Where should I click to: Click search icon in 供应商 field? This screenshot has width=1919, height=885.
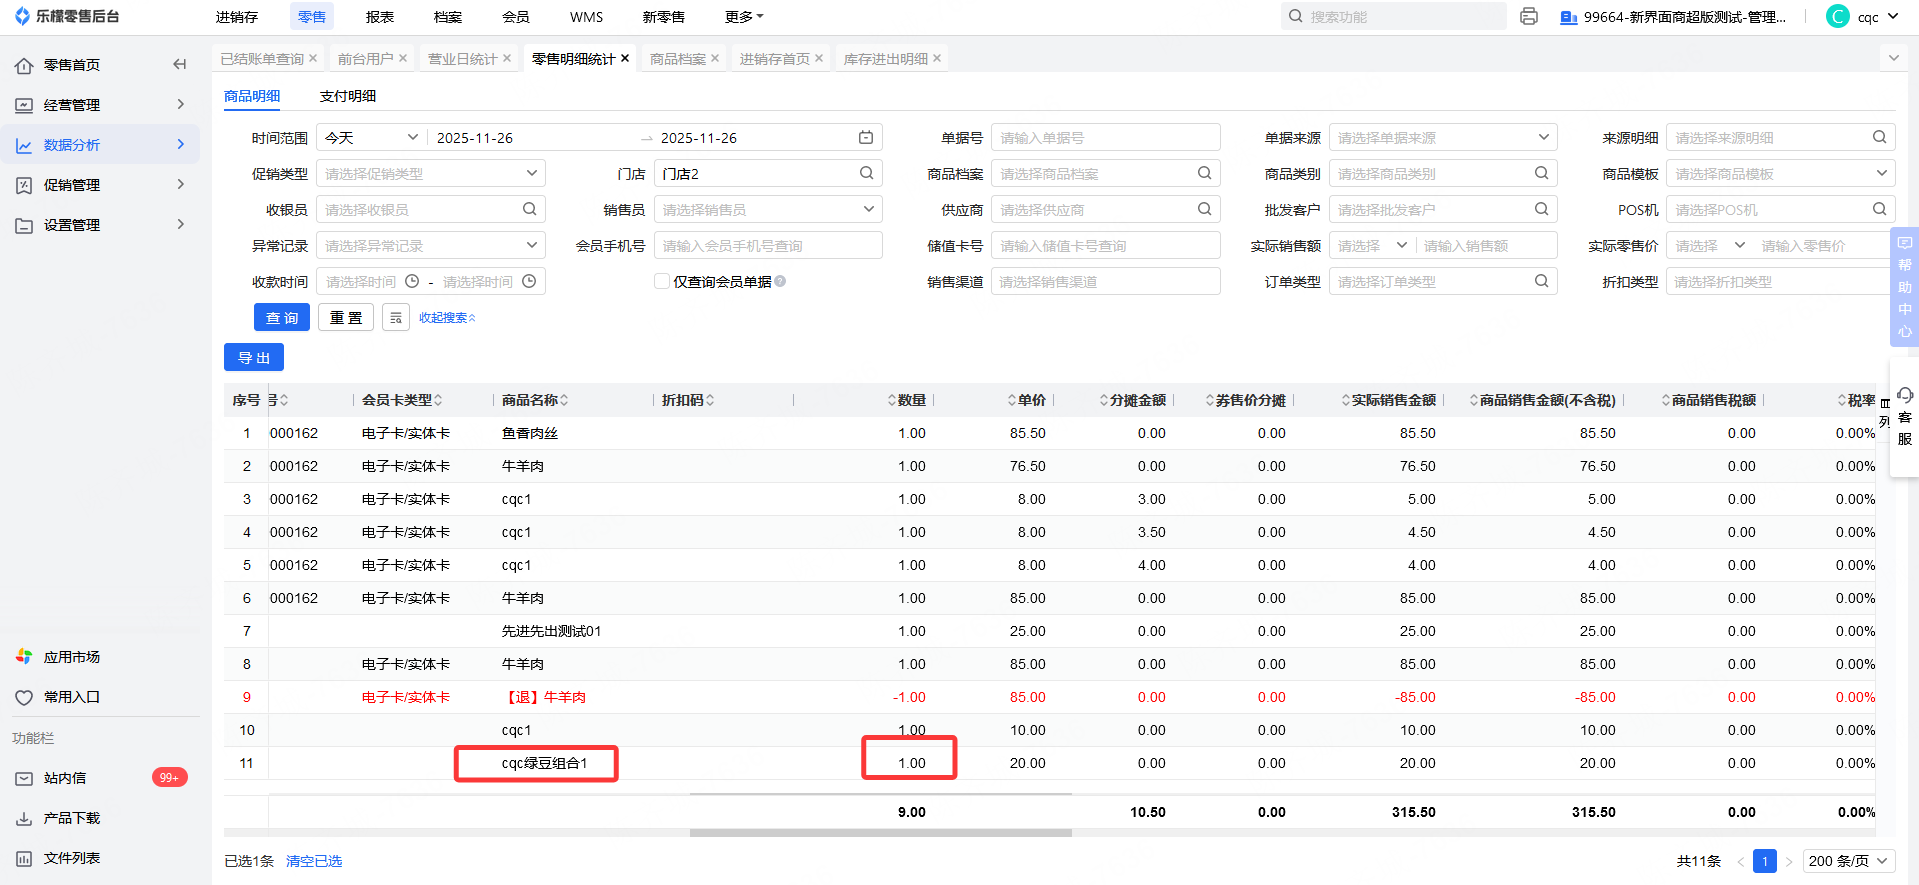click(1205, 209)
